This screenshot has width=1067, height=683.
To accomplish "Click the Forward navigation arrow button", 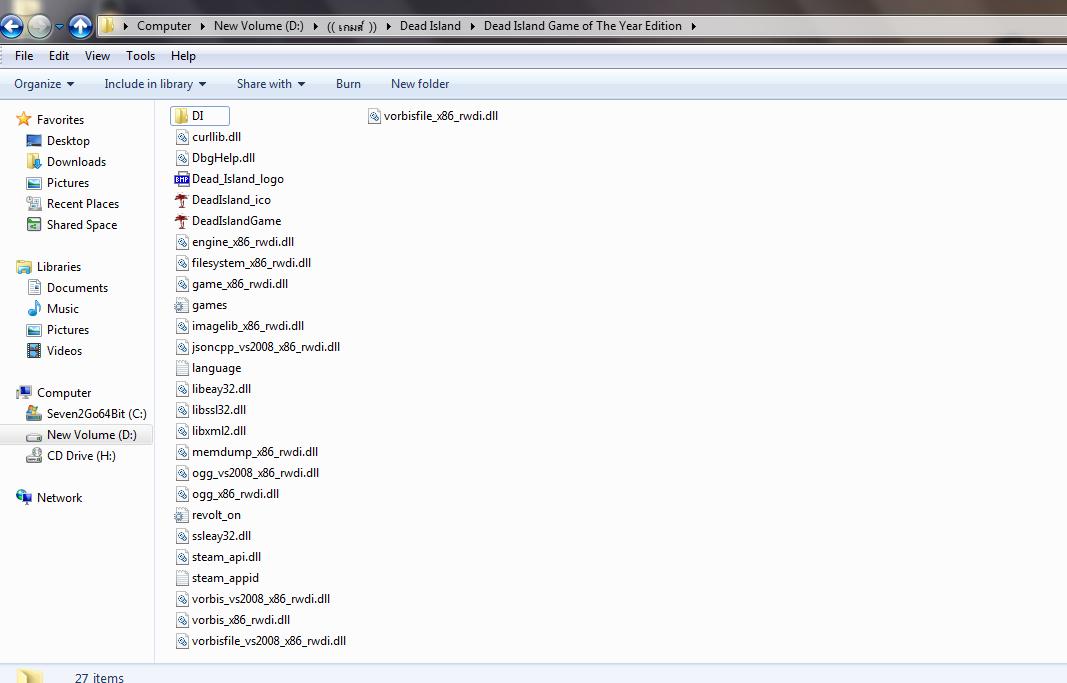I will 39,27.
